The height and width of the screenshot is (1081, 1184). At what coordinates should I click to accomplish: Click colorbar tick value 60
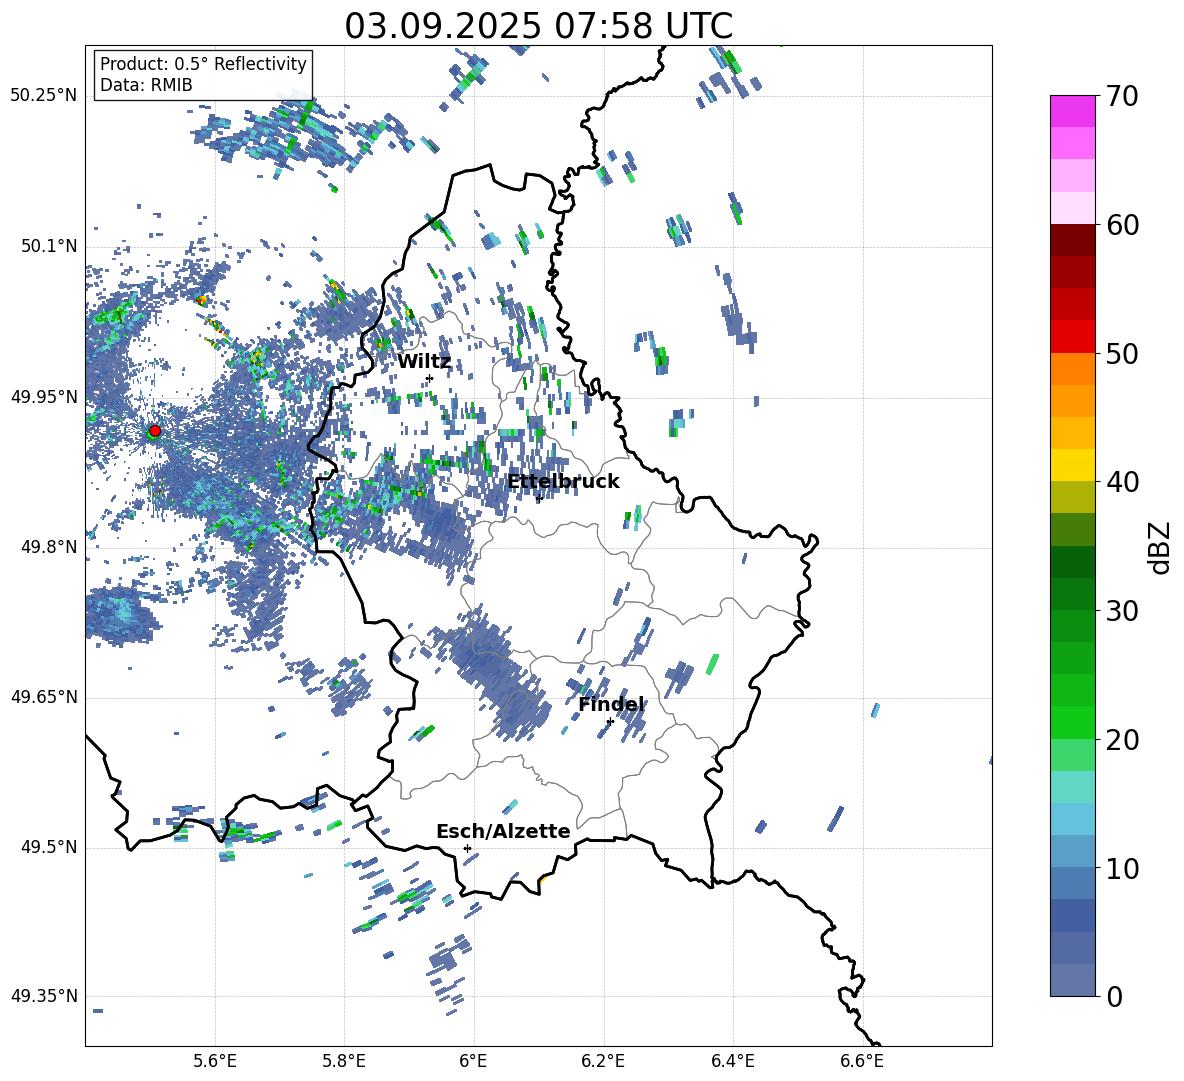pyautogui.click(x=1122, y=225)
